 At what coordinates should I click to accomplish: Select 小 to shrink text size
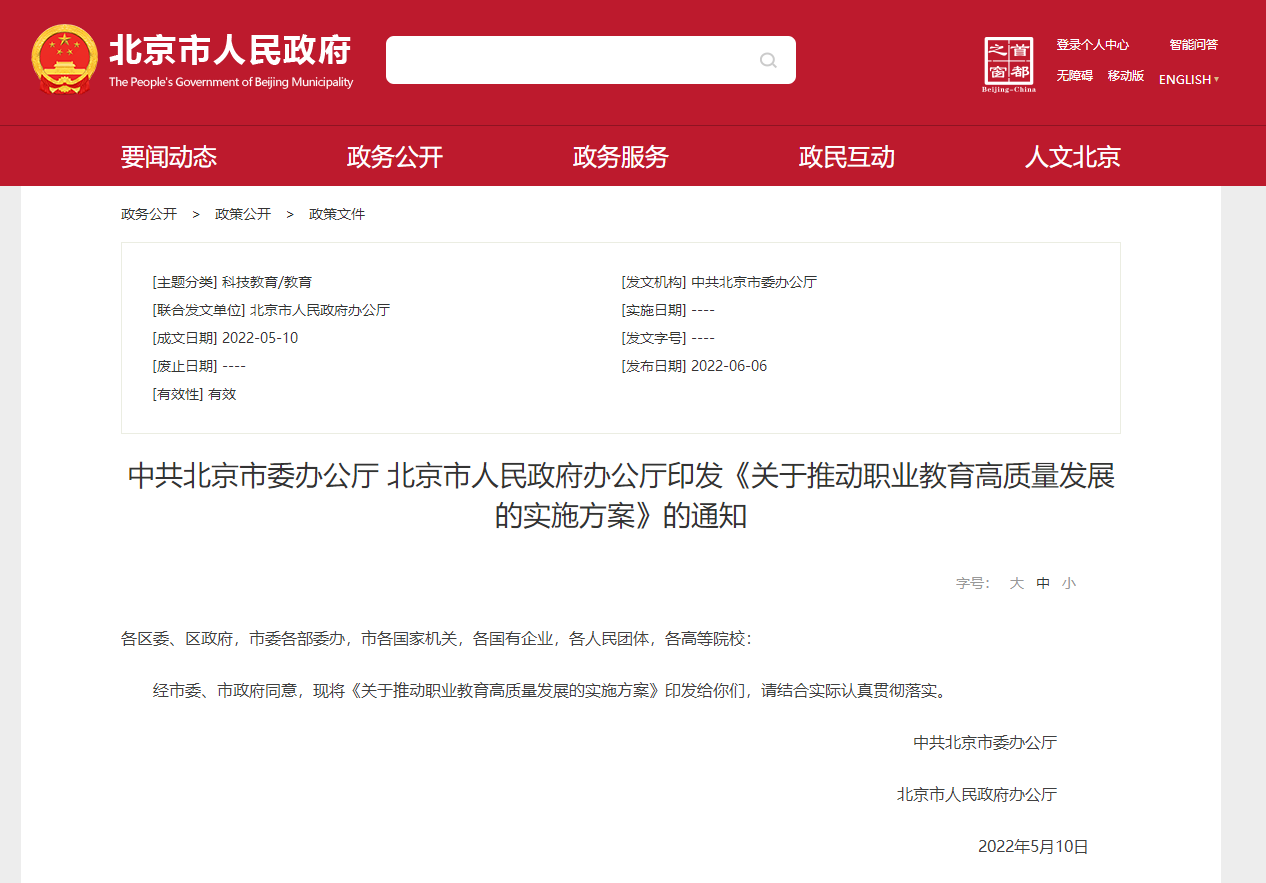[1069, 583]
